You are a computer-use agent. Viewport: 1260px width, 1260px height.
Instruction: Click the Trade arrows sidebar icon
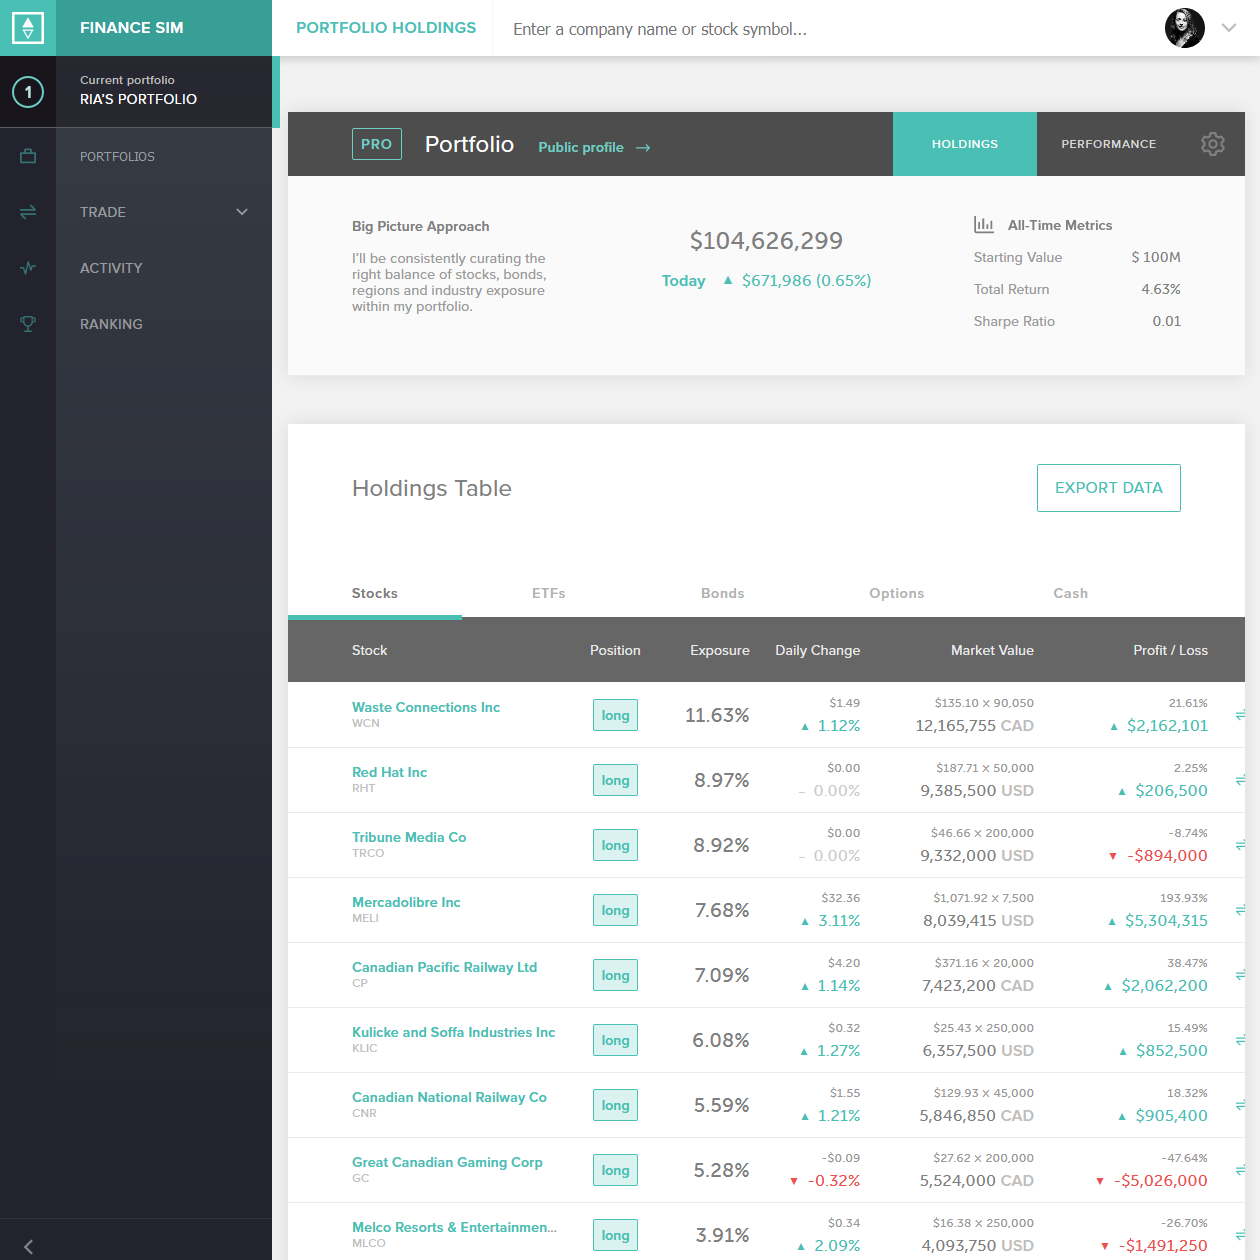(28, 212)
